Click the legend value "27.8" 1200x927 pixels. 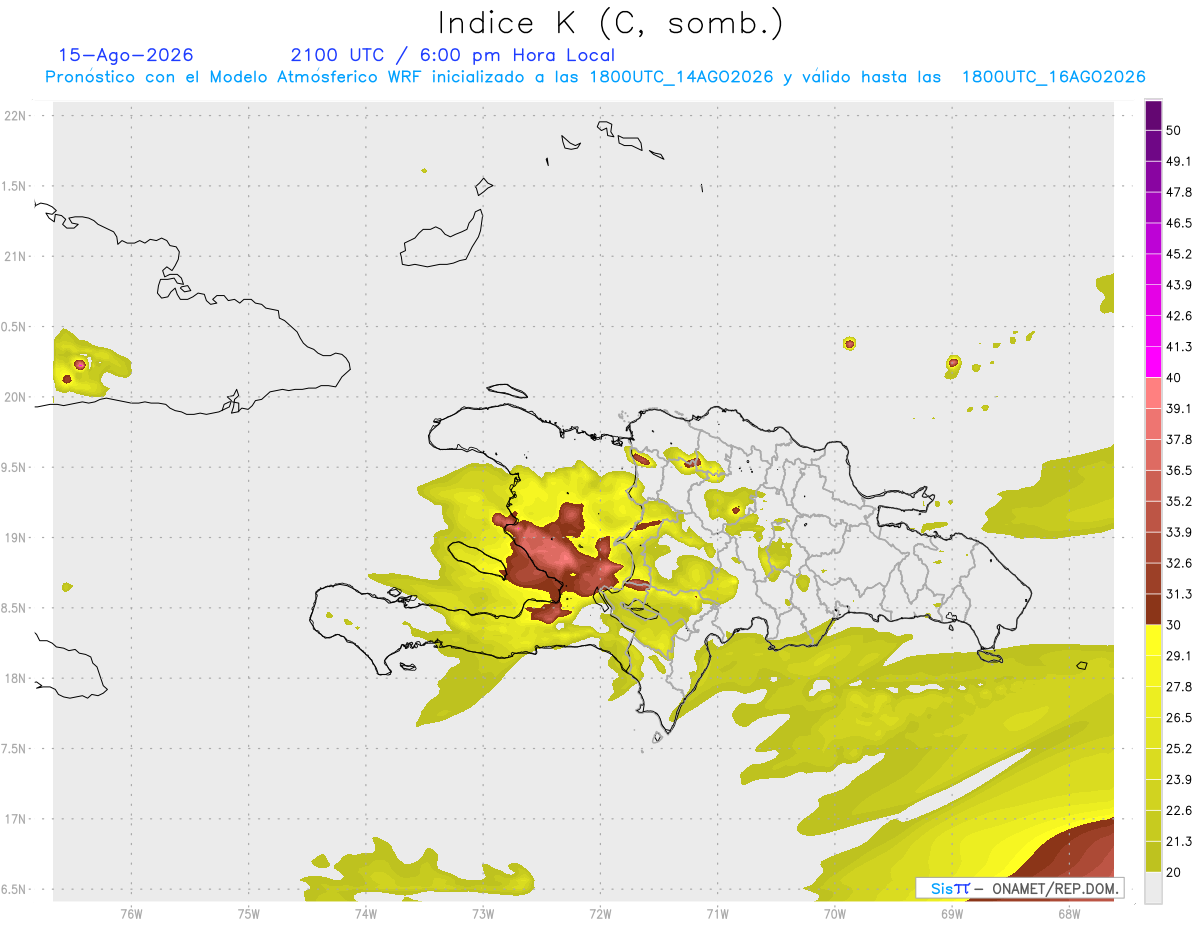(x=1179, y=687)
